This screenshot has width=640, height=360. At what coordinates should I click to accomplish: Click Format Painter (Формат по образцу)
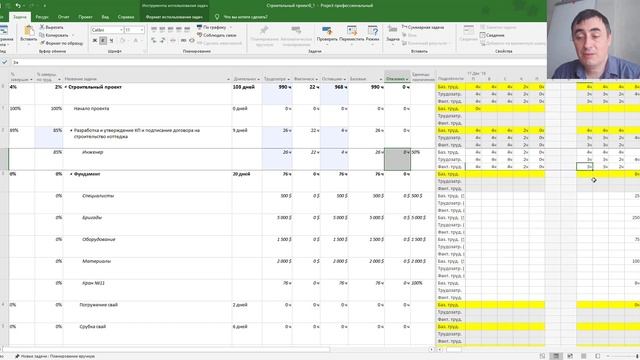61,43
